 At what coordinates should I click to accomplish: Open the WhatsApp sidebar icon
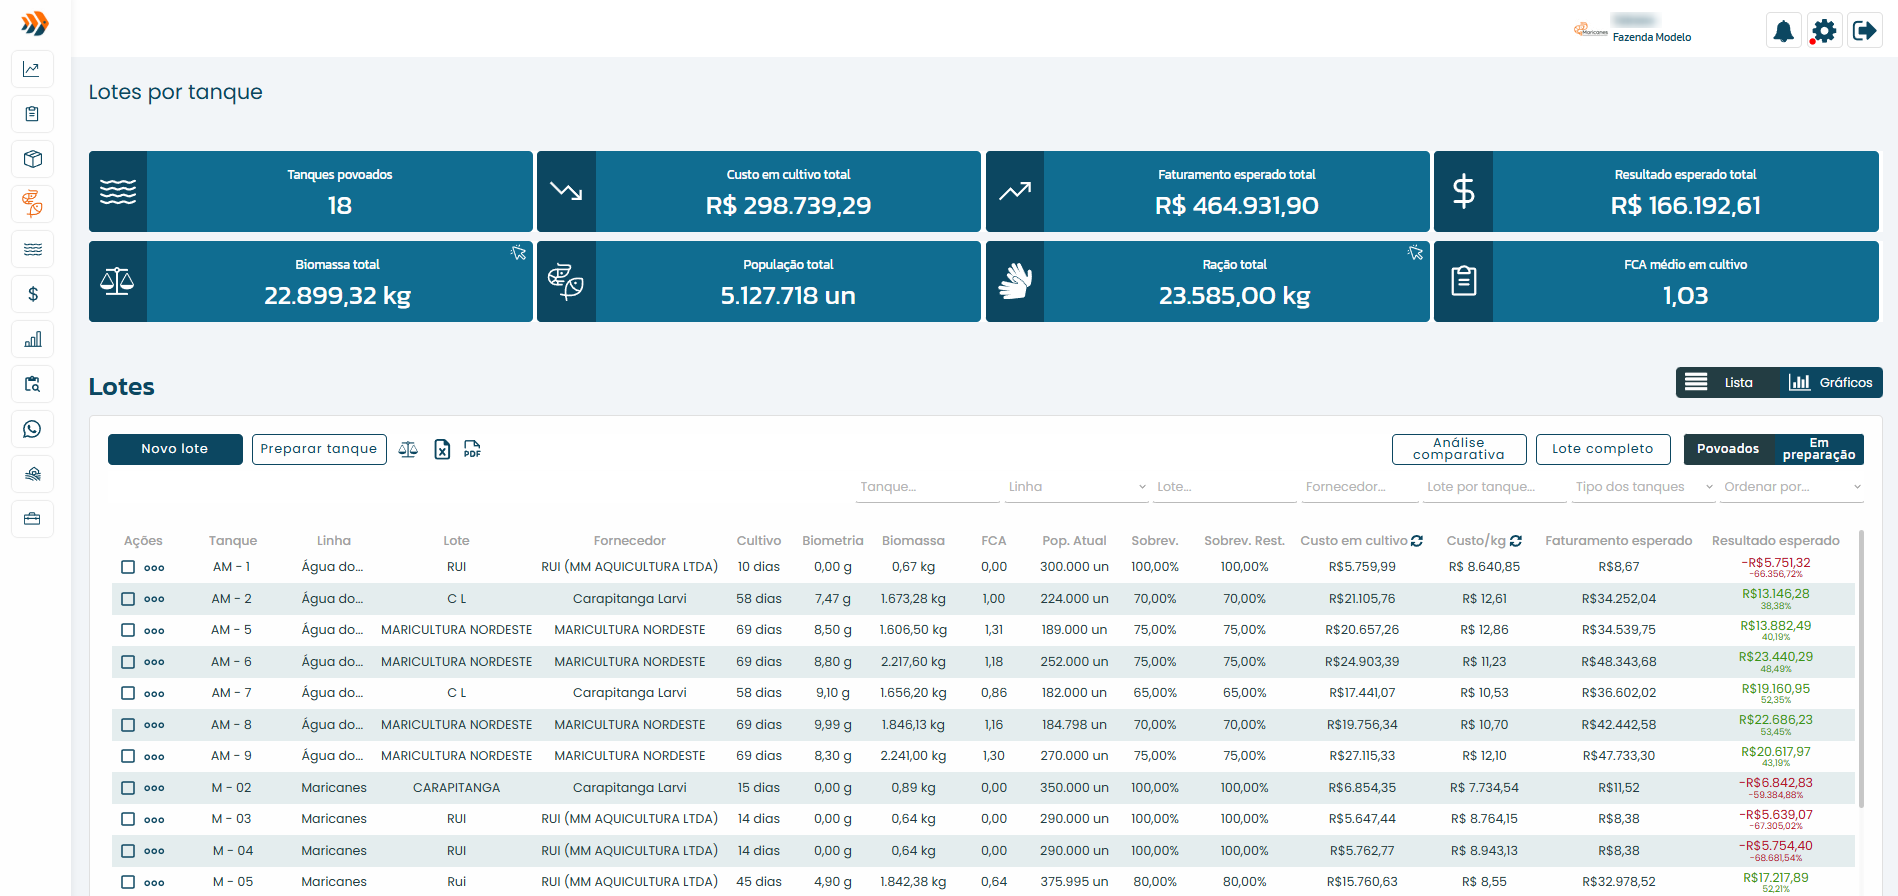pos(32,429)
